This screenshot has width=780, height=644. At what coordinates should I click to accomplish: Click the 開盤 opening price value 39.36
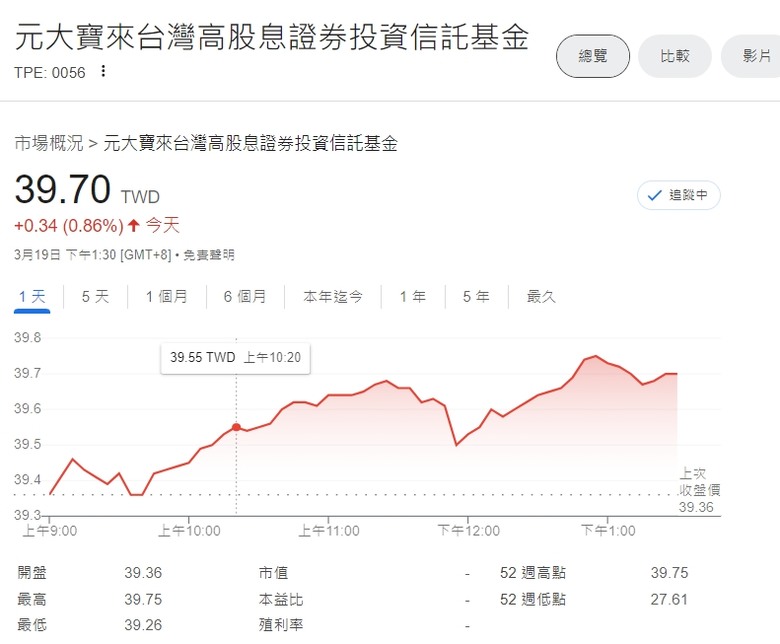coord(143,572)
